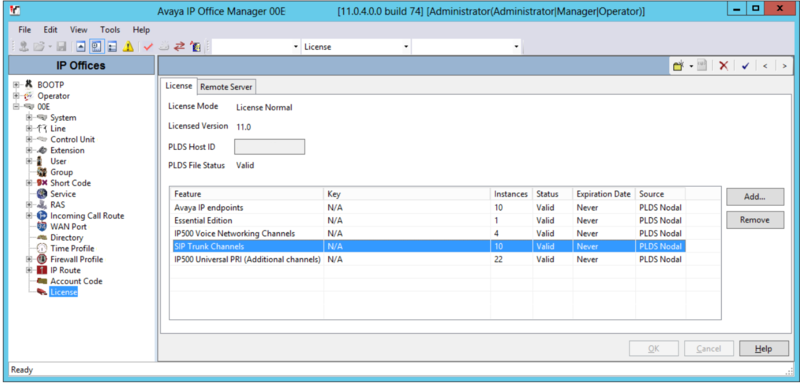Click the Open Configuration File folder icon
The height and width of the screenshot is (385, 800).
click(x=39, y=47)
